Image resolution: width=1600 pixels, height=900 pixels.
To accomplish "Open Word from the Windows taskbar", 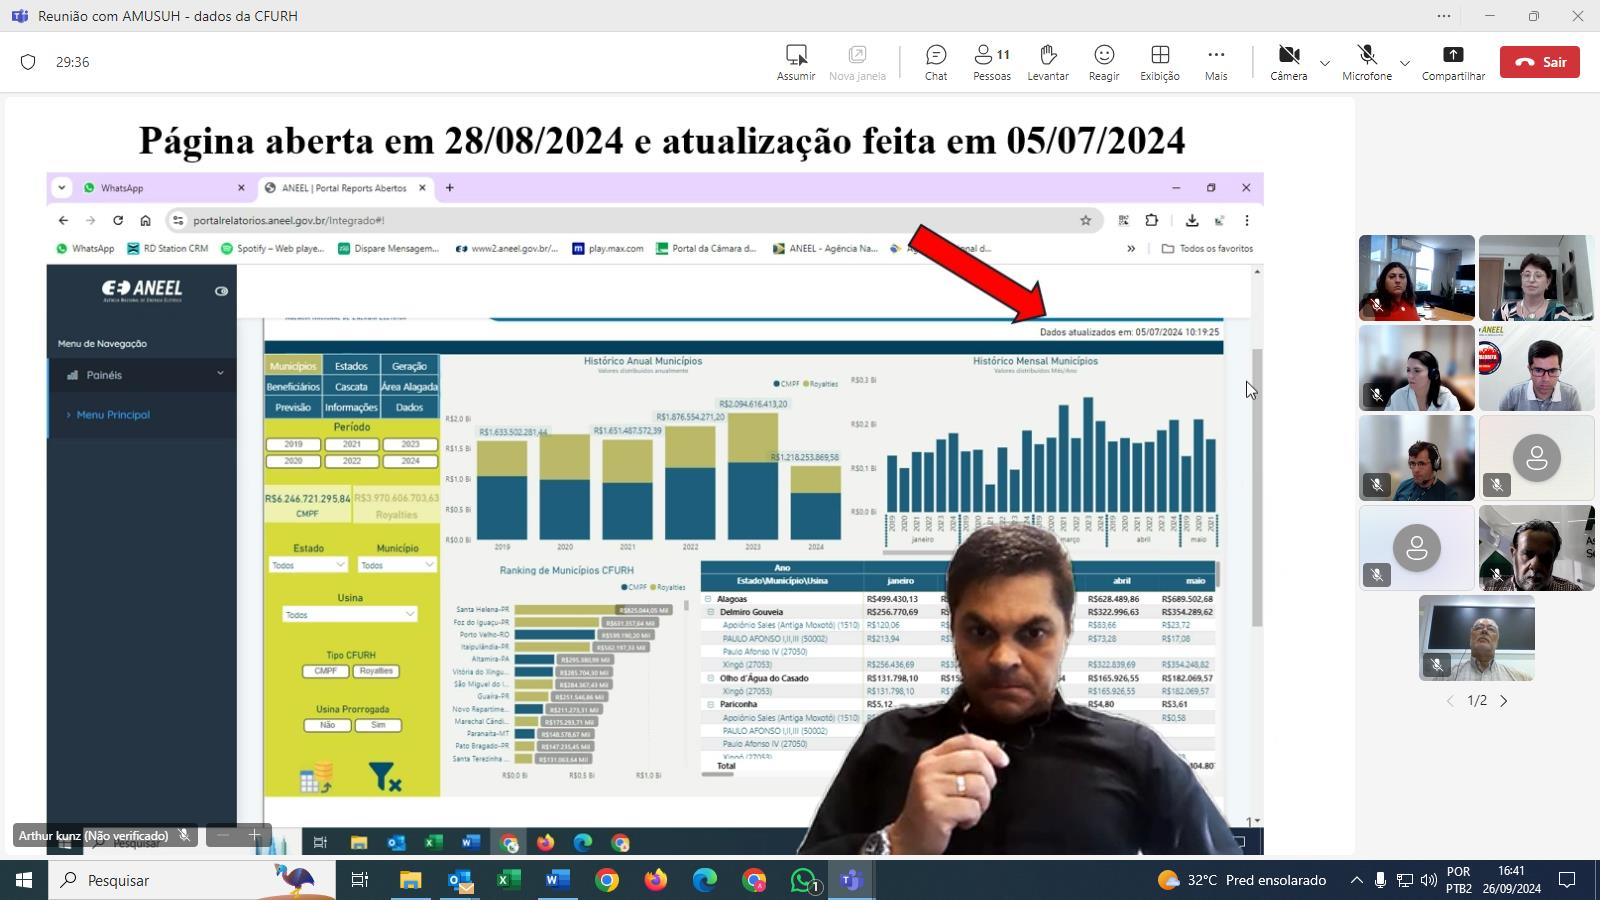I will point(558,880).
